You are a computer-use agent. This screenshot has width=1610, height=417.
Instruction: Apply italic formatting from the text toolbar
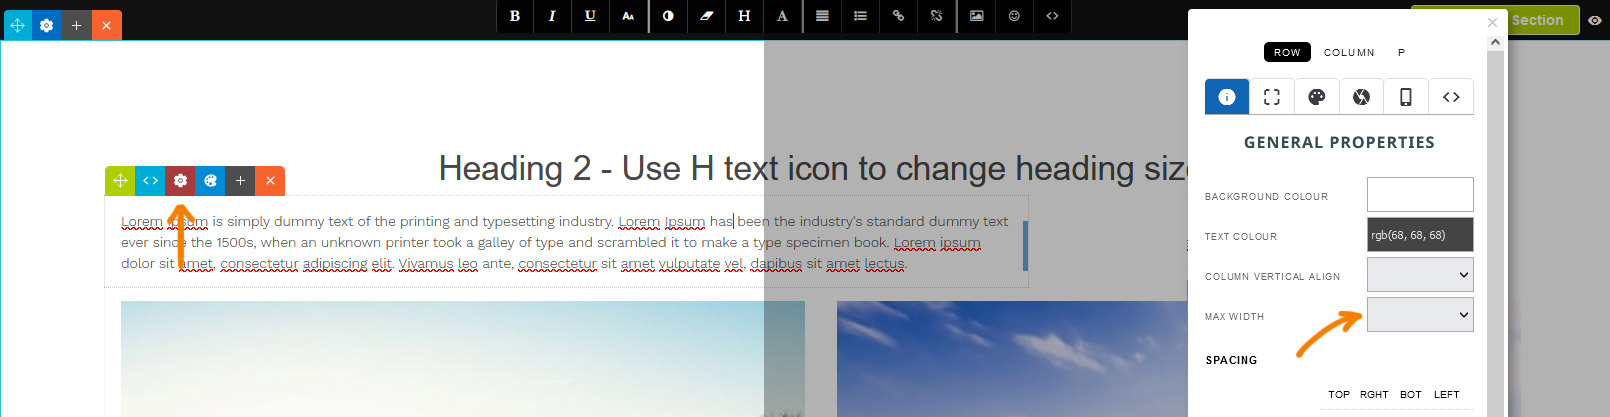(x=552, y=16)
